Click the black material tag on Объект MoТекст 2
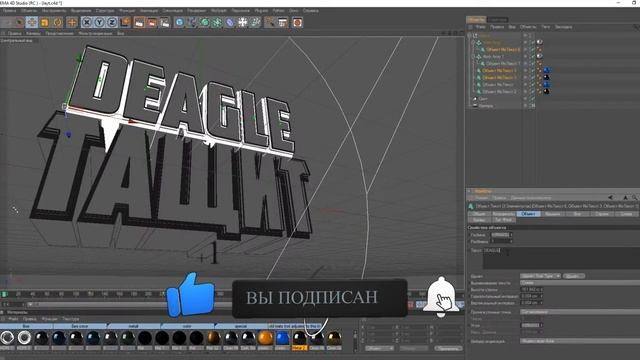The width and height of the screenshot is (640, 360). (x=546, y=91)
